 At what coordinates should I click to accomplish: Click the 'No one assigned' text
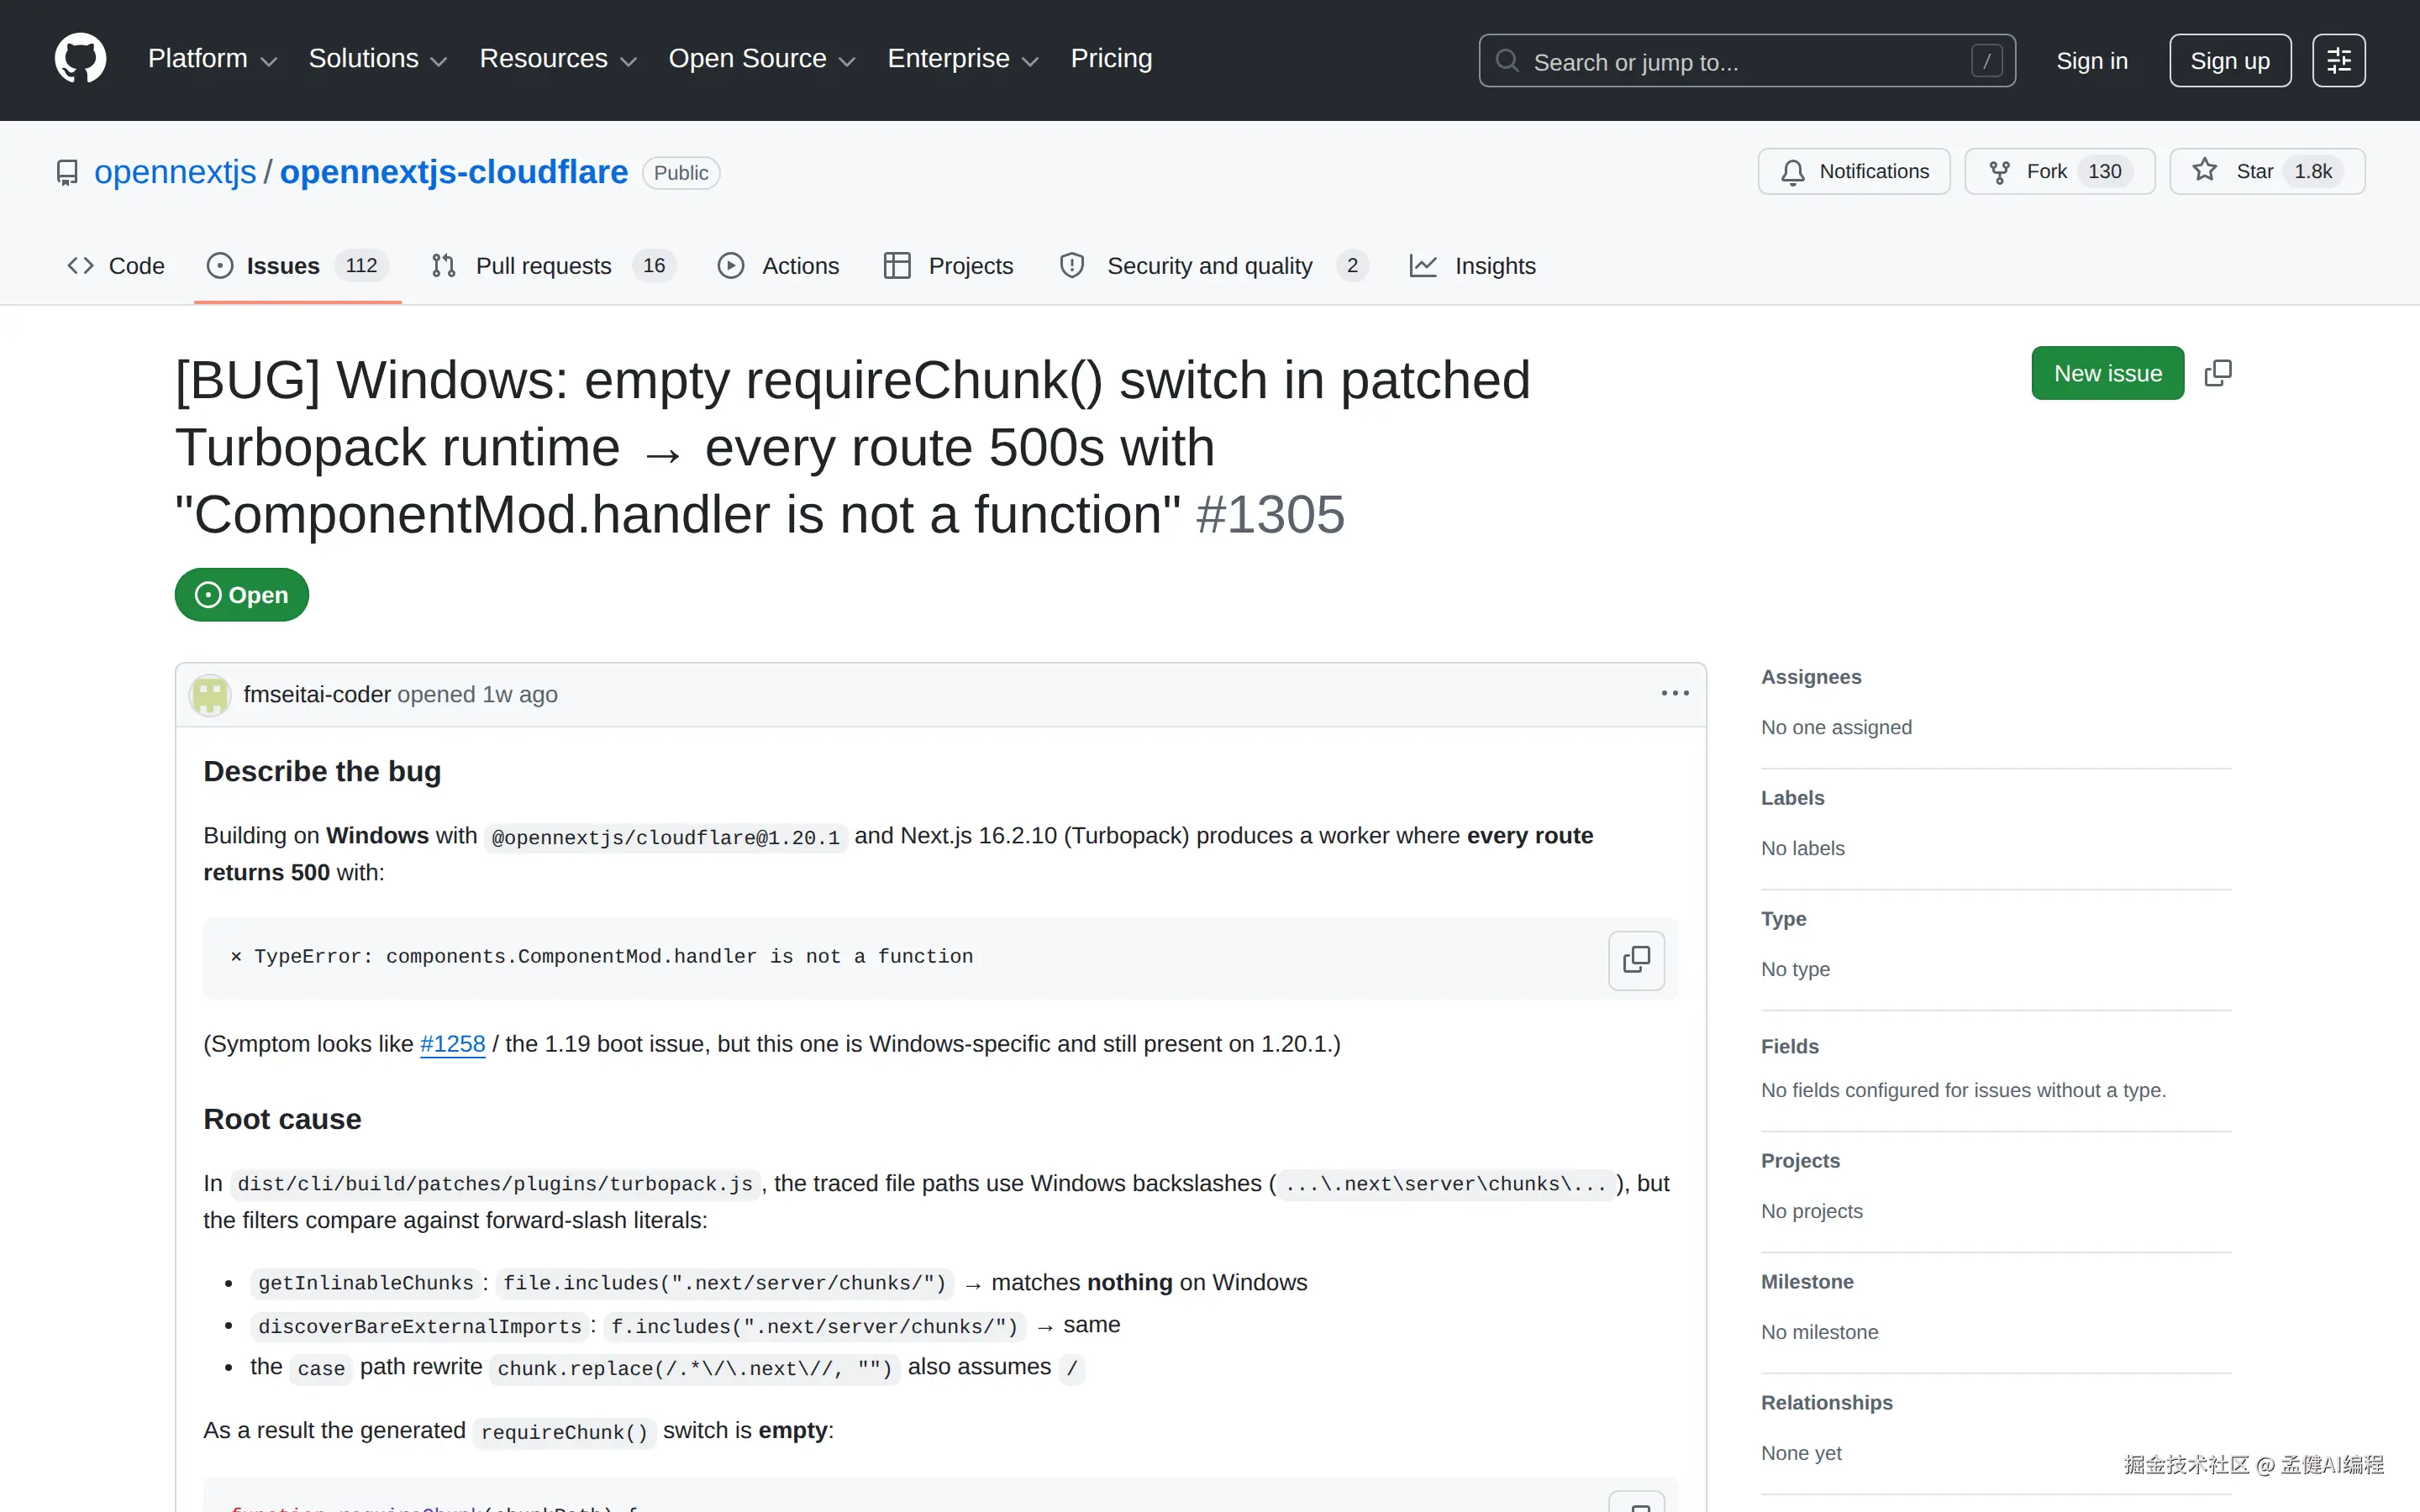[x=1836, y=727]
